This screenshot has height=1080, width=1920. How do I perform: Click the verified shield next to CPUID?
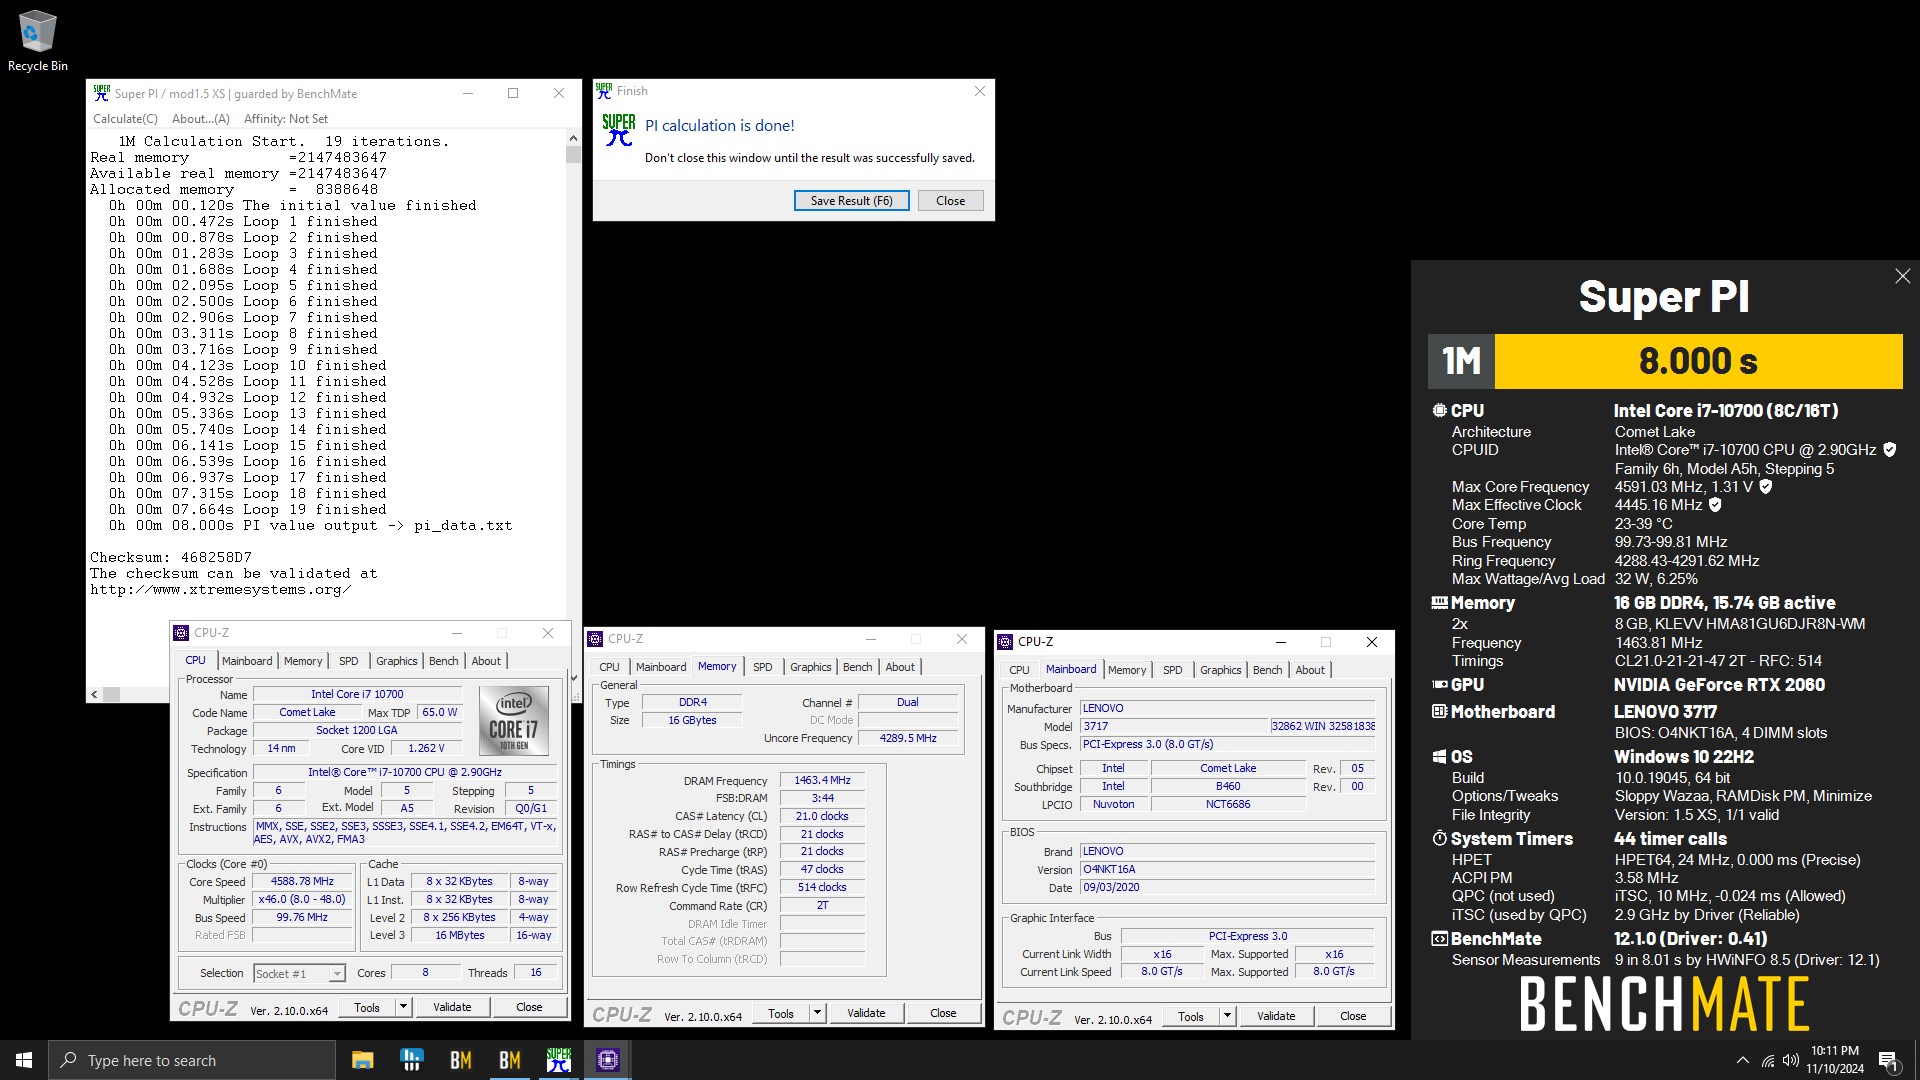[1889, 450]
